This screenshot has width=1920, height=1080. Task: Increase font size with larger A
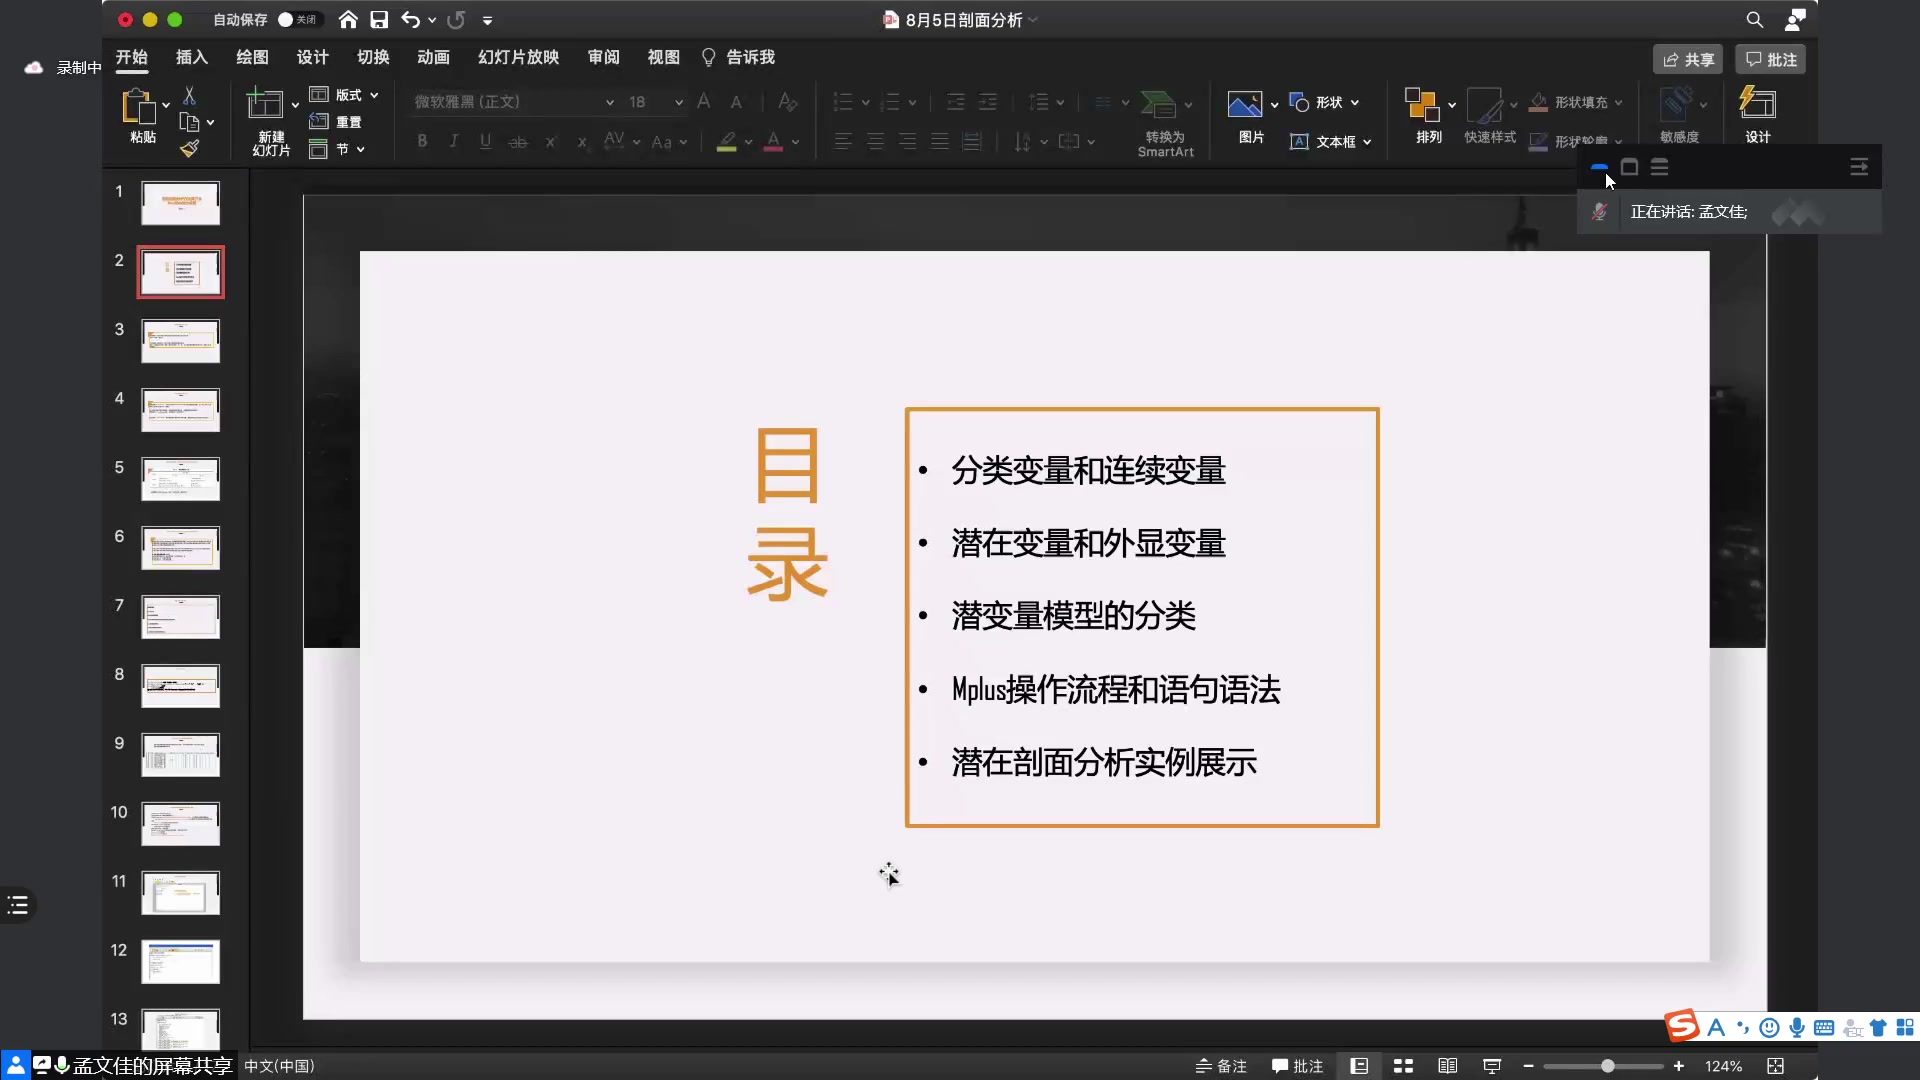pyautogui.click(x=704, y=101)
